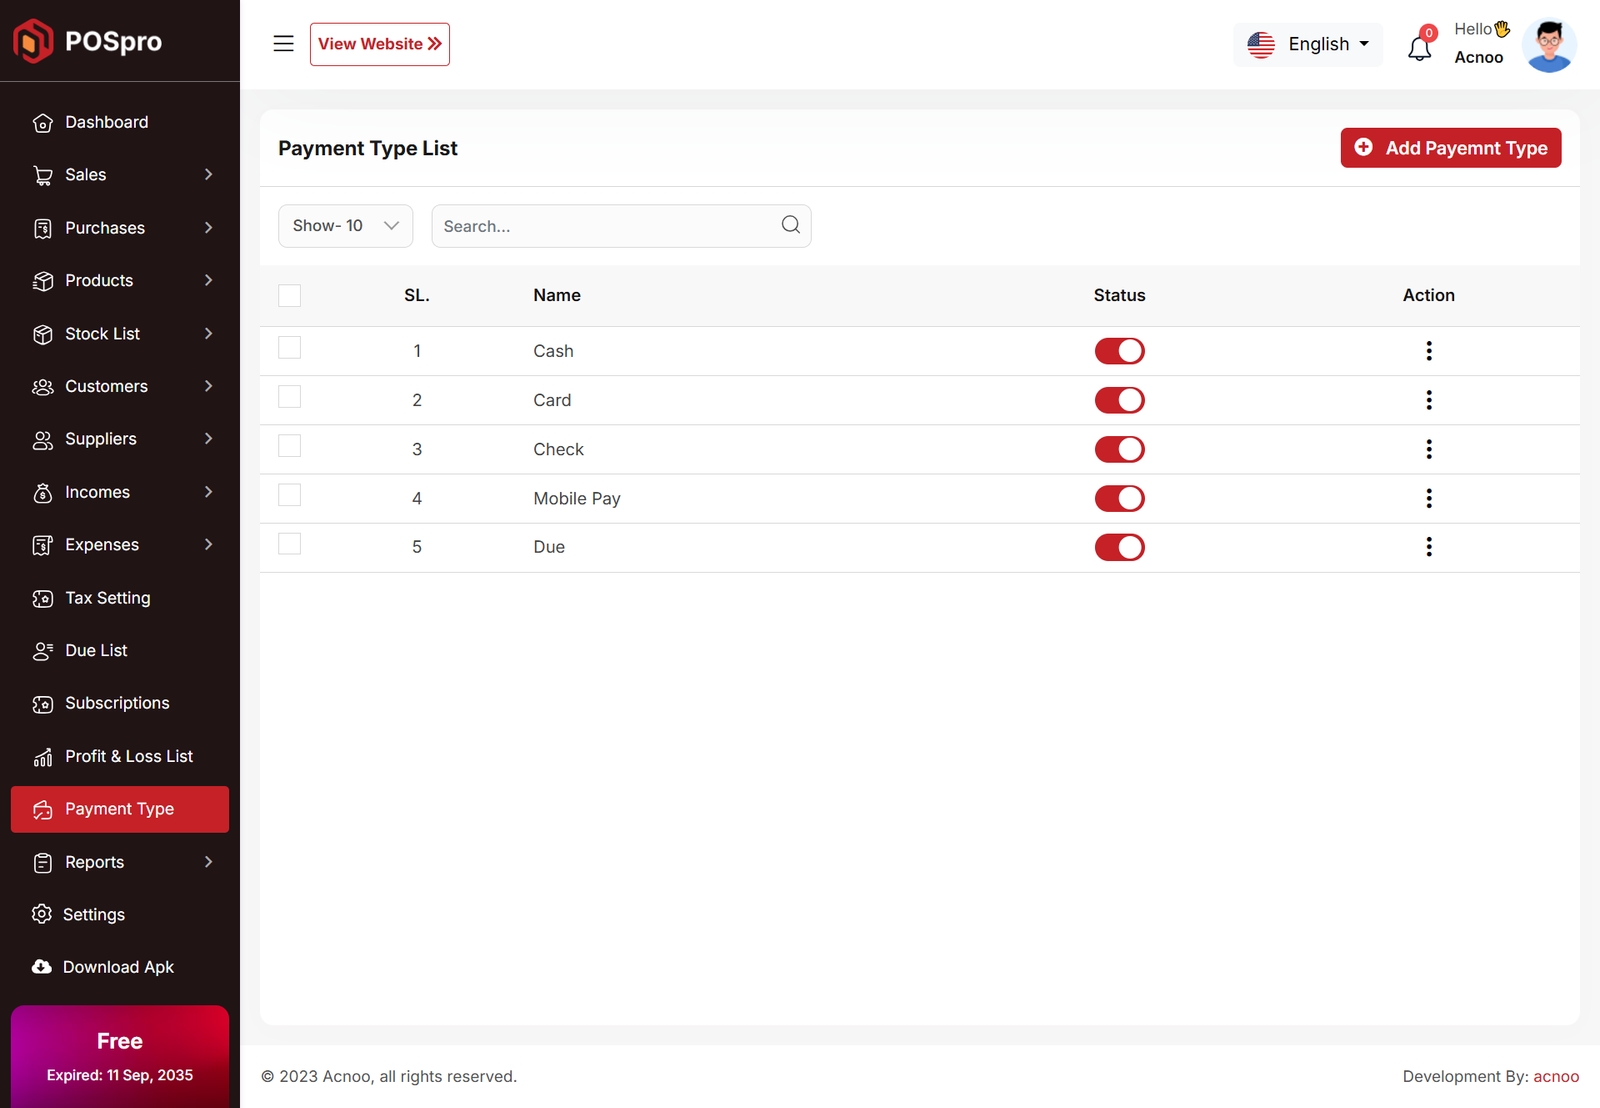Click the View Website button

click(x=379, y=44)
